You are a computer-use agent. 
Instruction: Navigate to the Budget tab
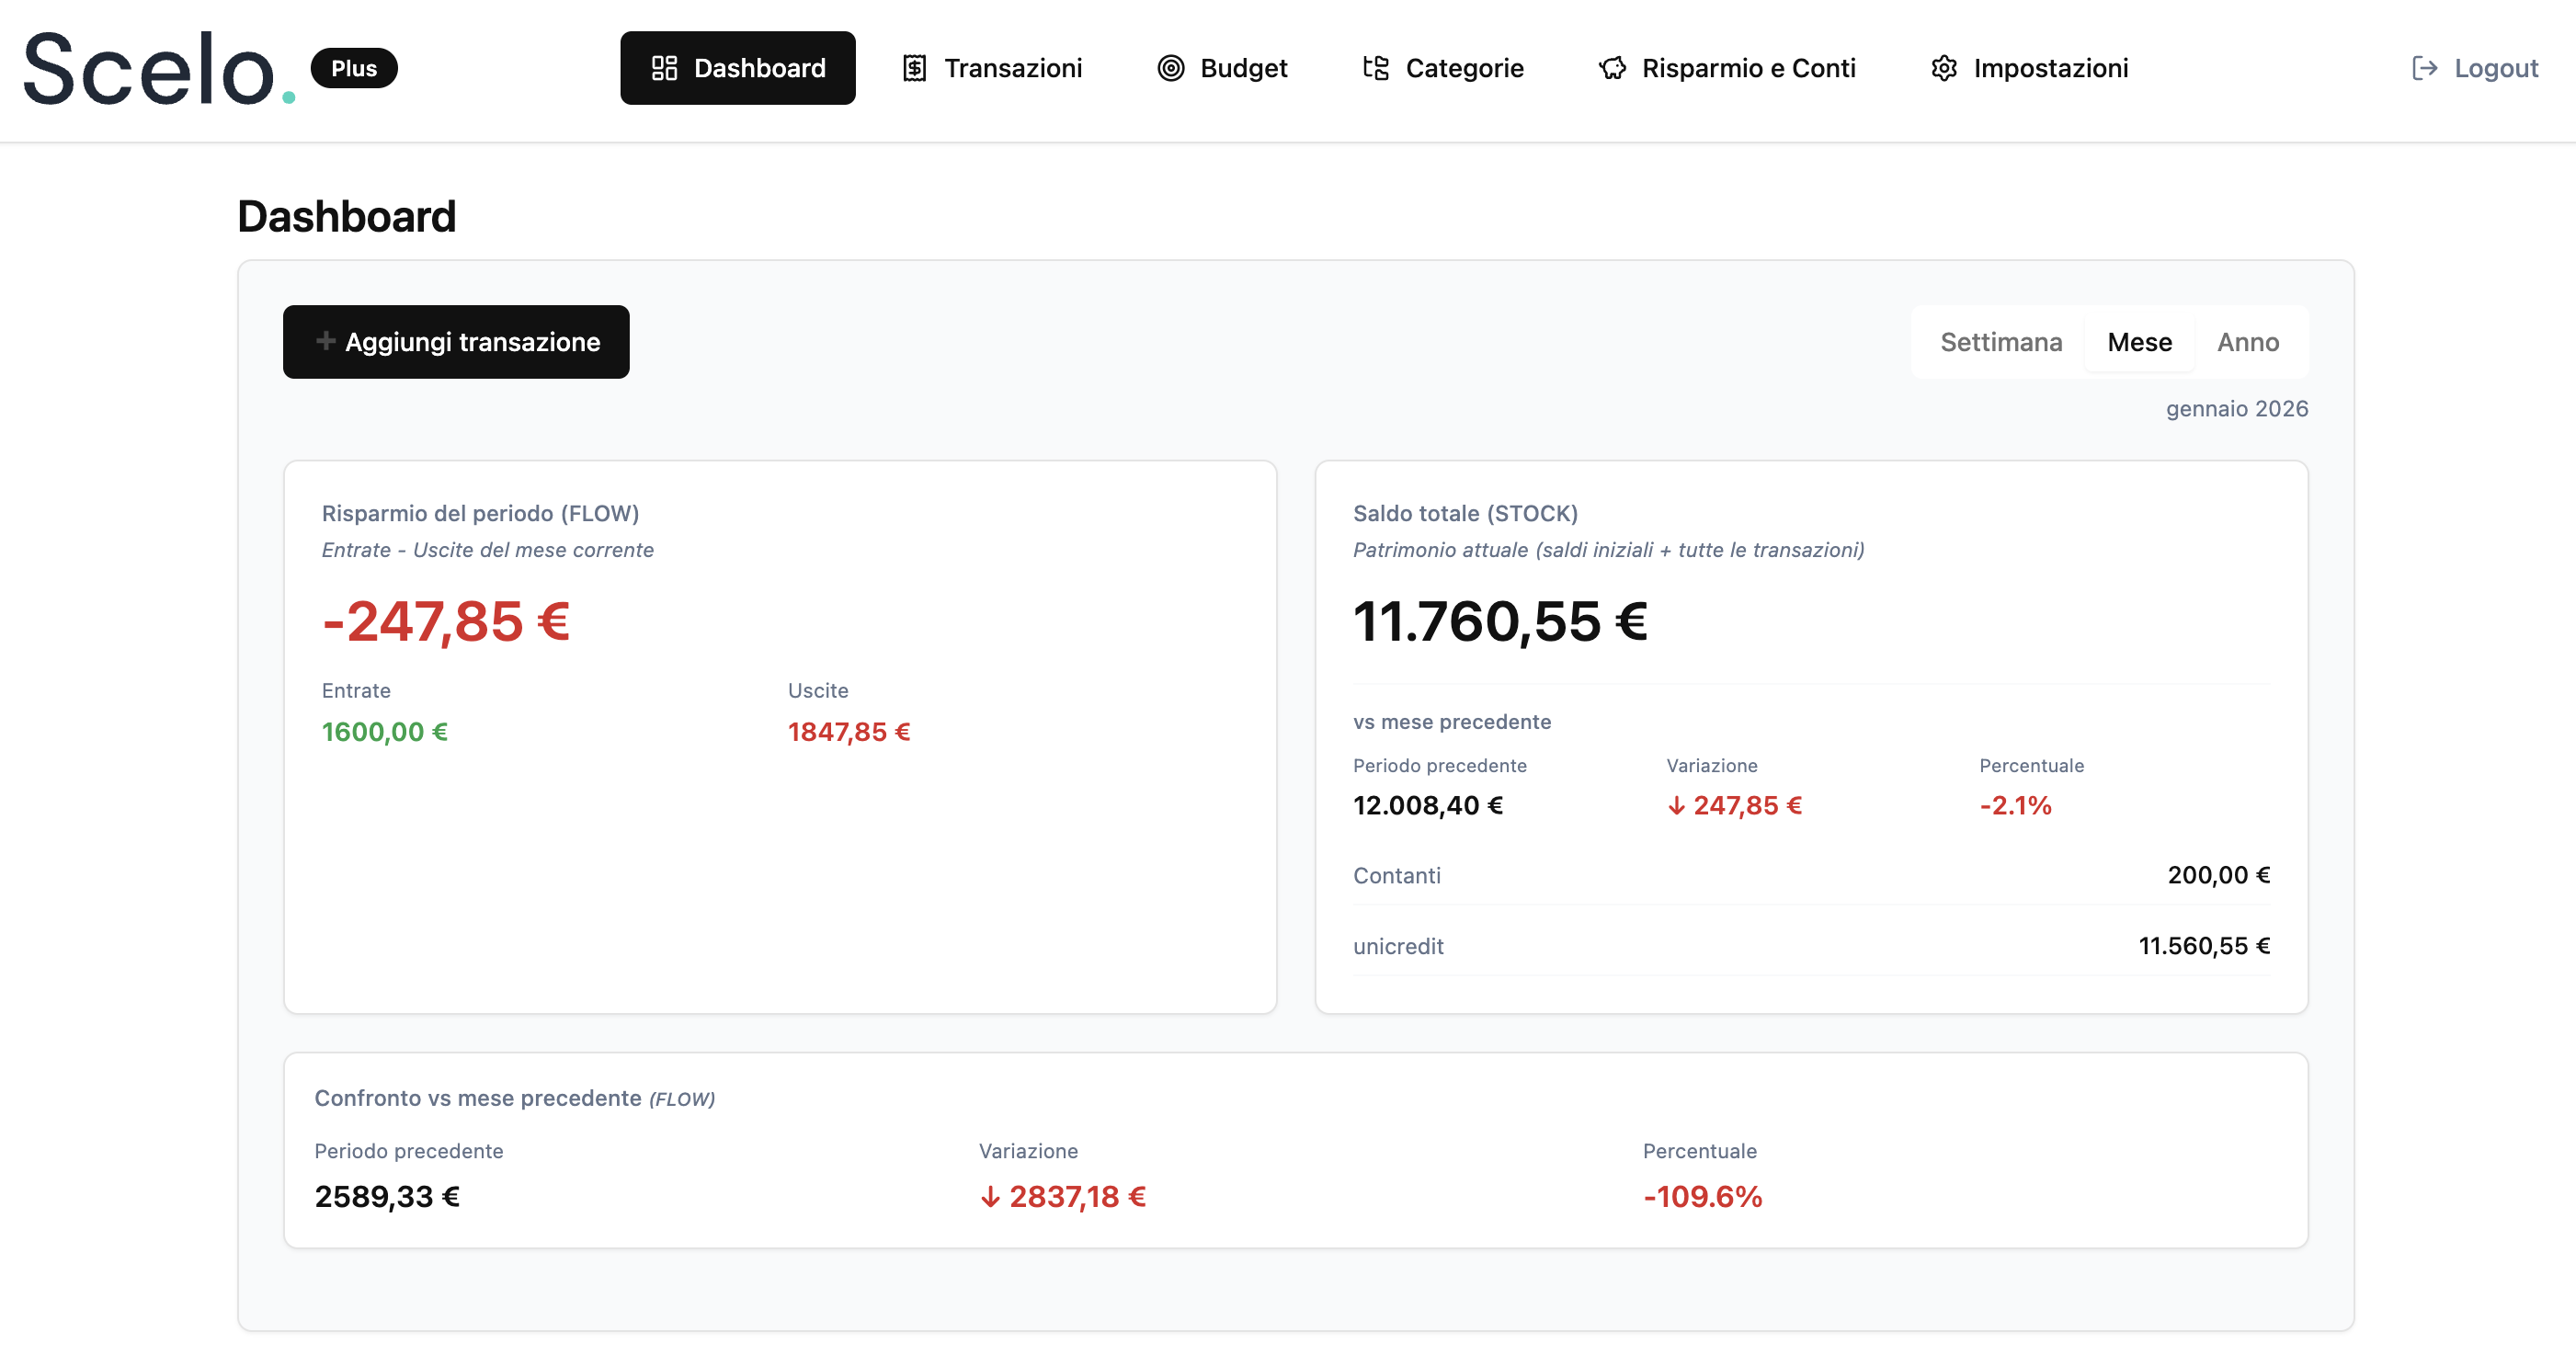click(x=1243, y=68)
